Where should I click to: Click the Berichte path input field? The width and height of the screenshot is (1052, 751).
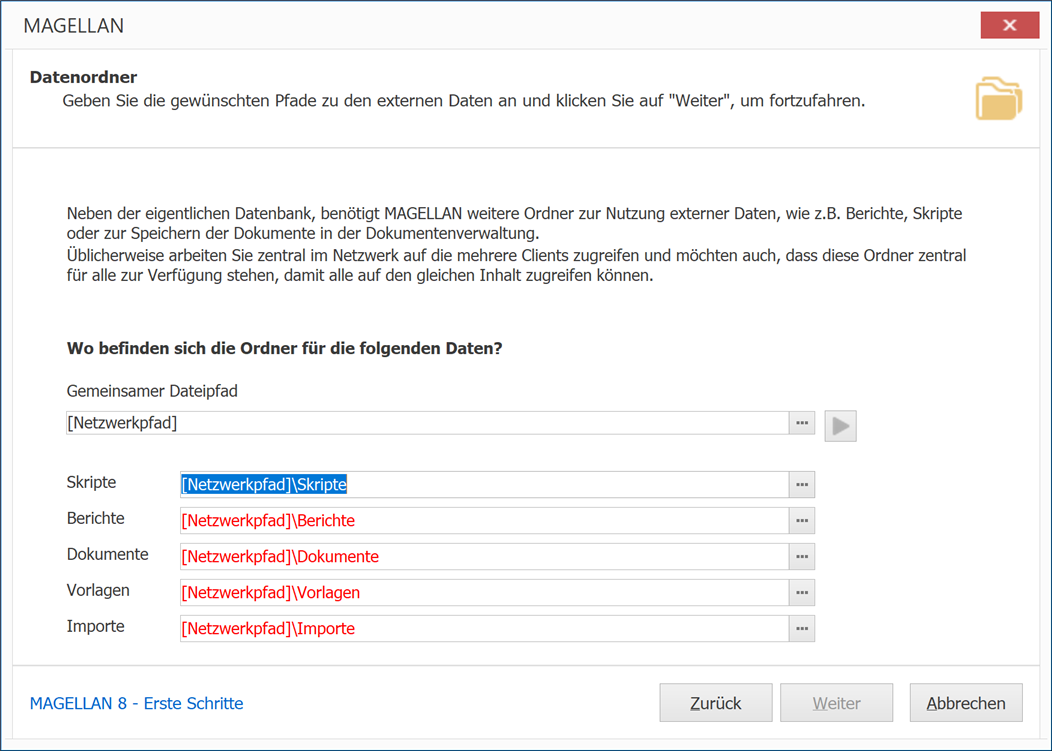(484, 521)
